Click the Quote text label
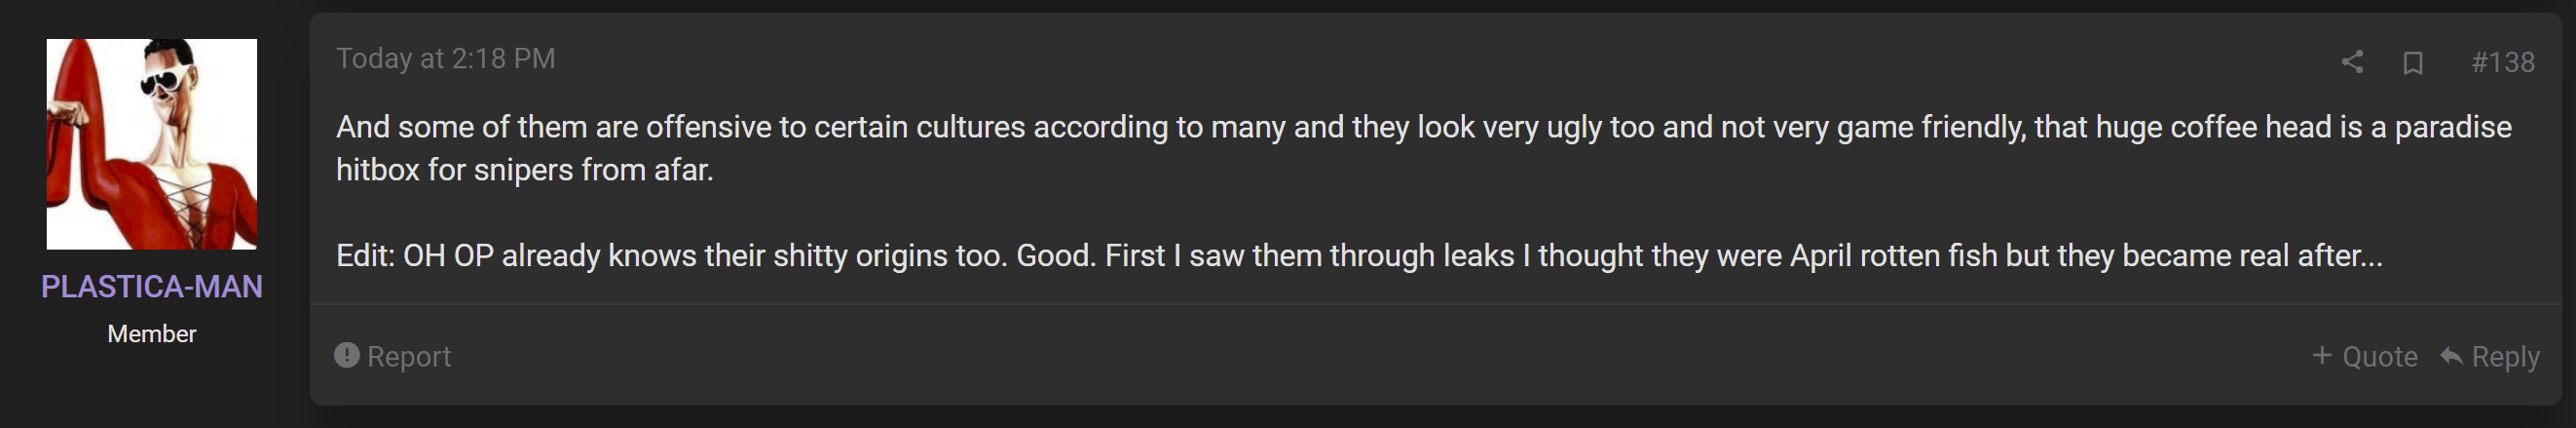 2380,356
